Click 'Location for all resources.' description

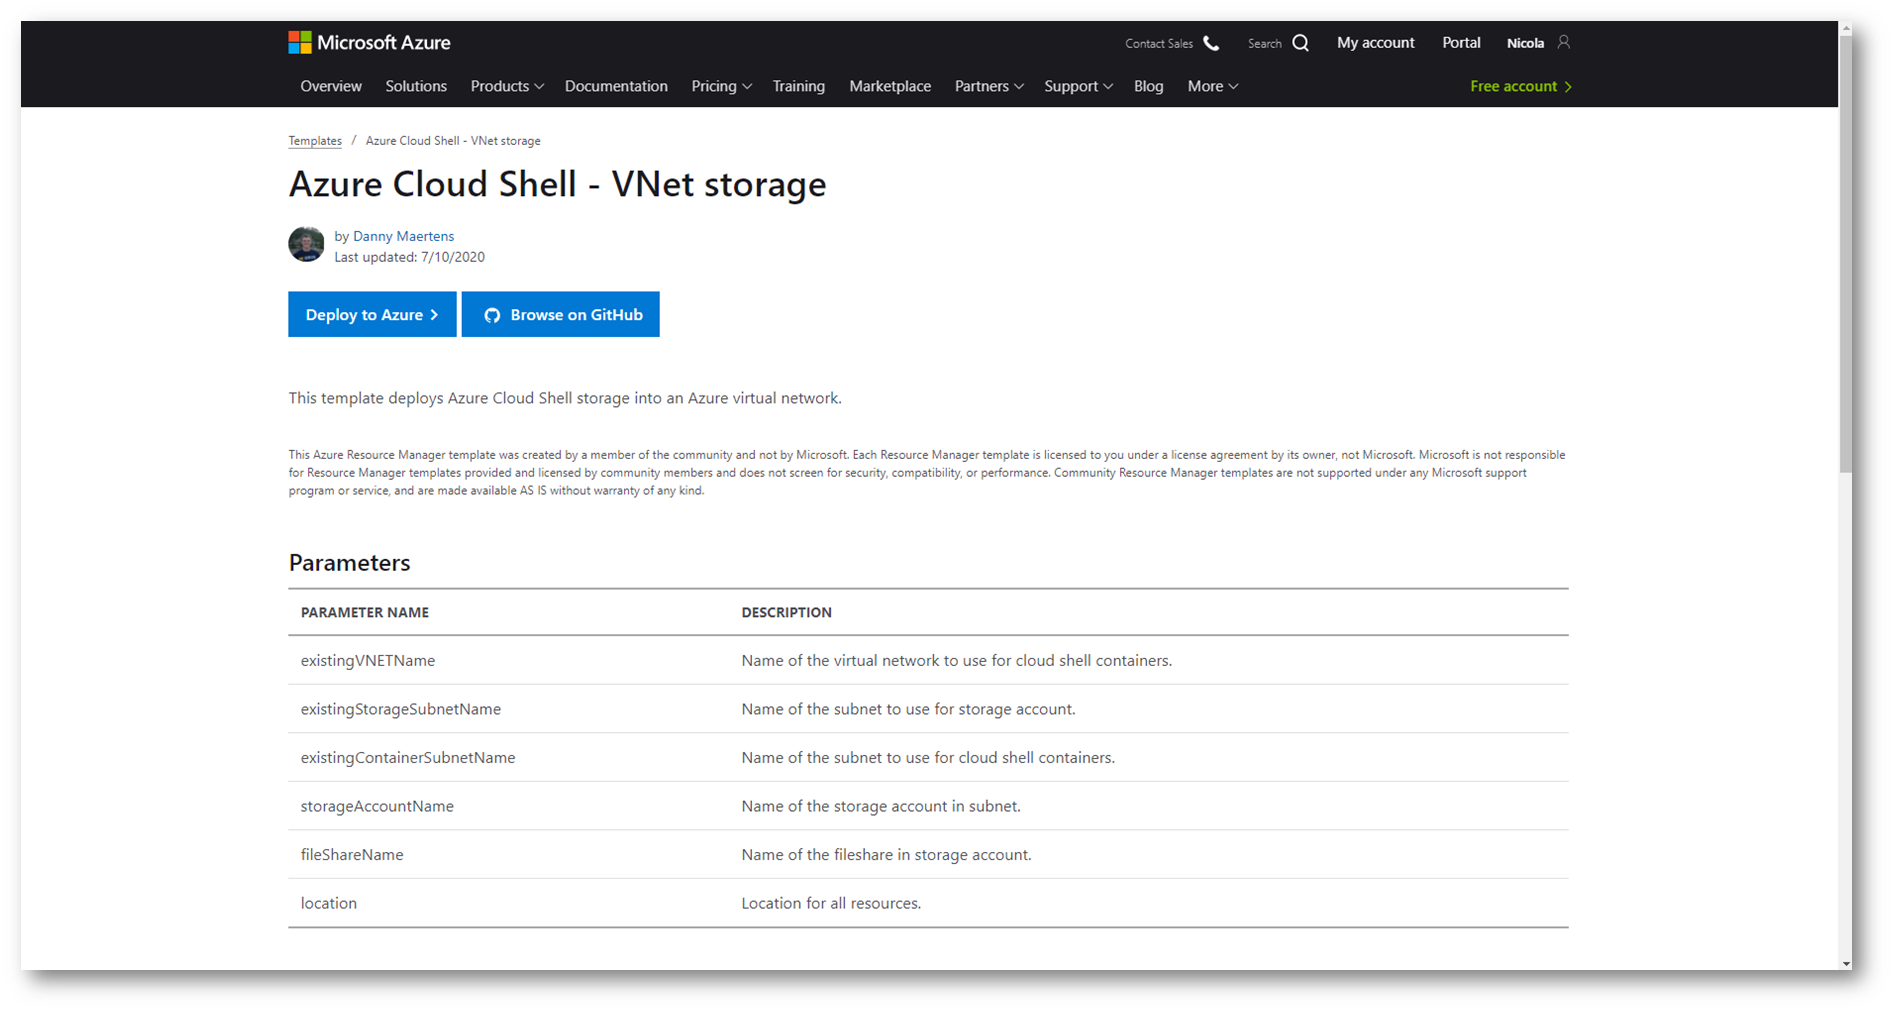point(831,903)
